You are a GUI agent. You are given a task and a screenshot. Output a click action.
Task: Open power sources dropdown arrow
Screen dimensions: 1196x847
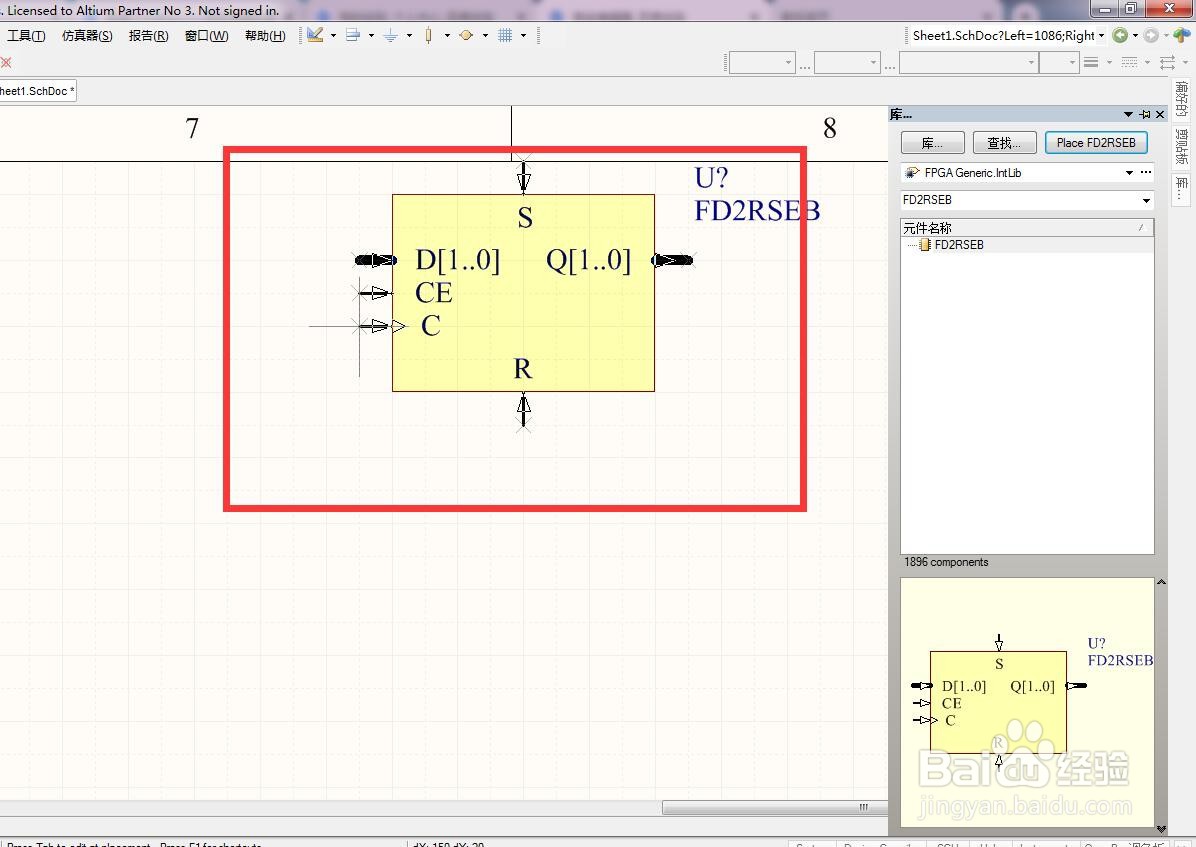click(410, 35)
